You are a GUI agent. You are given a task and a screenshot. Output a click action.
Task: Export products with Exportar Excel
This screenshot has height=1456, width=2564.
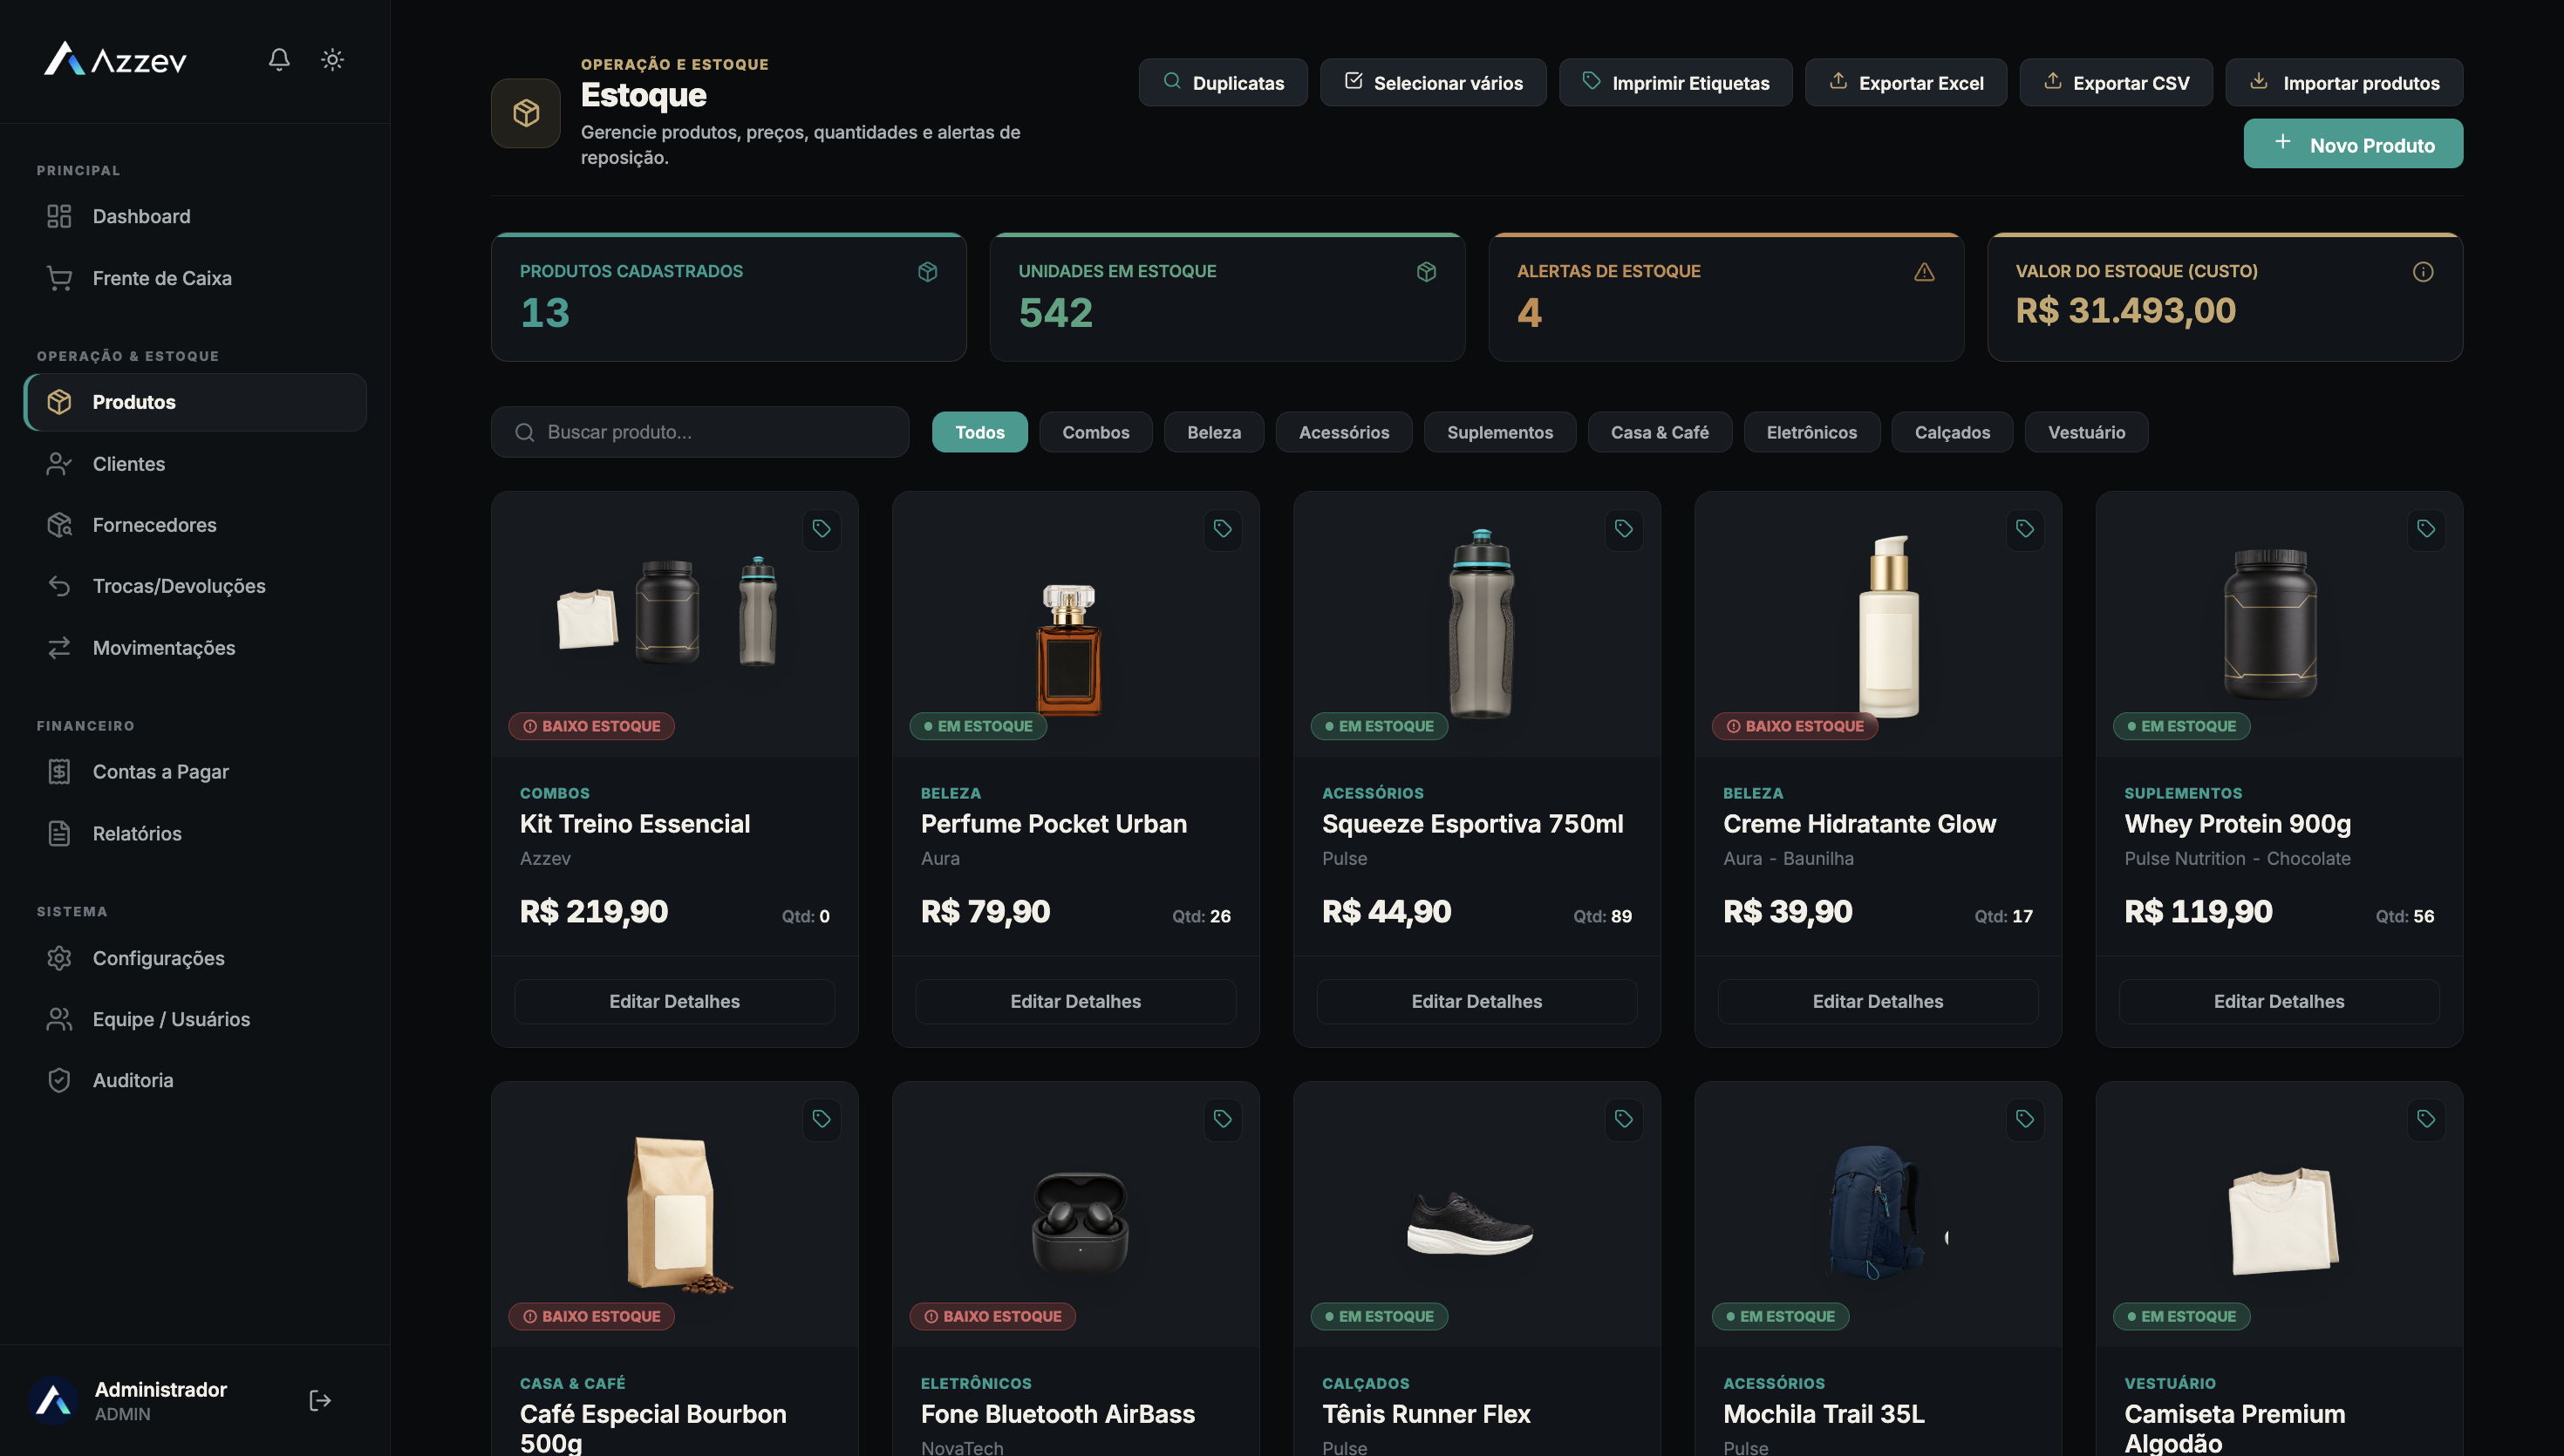point(1906,83)
